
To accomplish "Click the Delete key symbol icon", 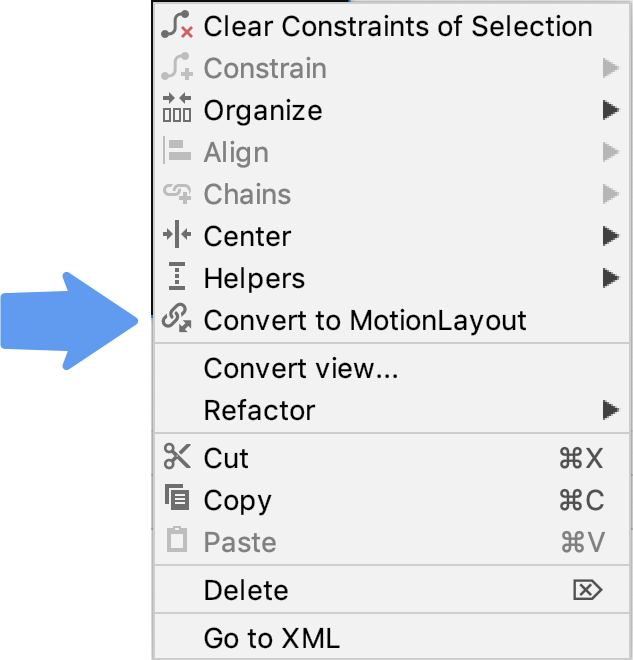I will click(587, 590).
